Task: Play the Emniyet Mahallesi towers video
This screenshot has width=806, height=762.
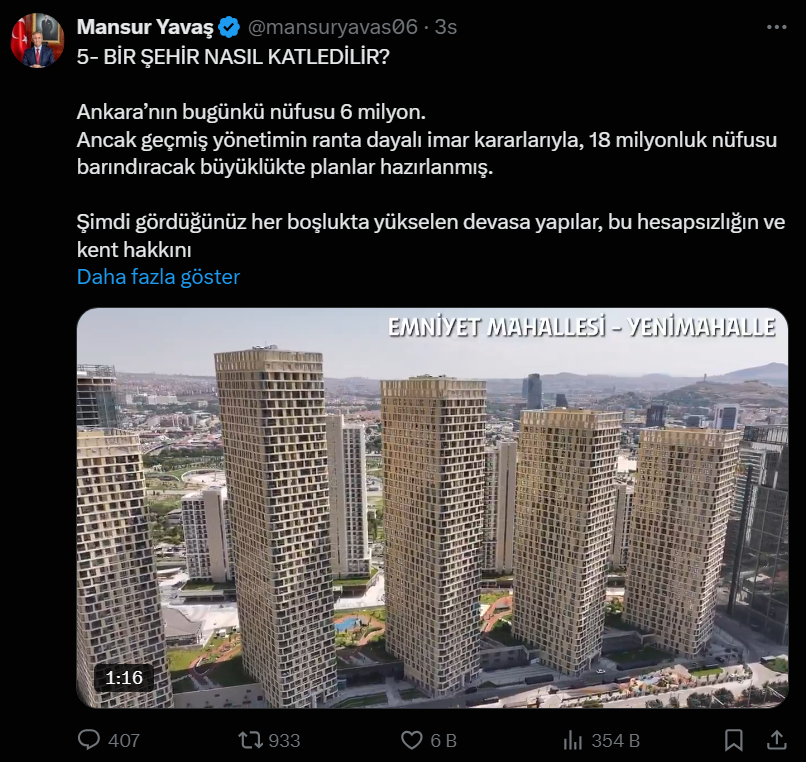Action: [432, 508]
